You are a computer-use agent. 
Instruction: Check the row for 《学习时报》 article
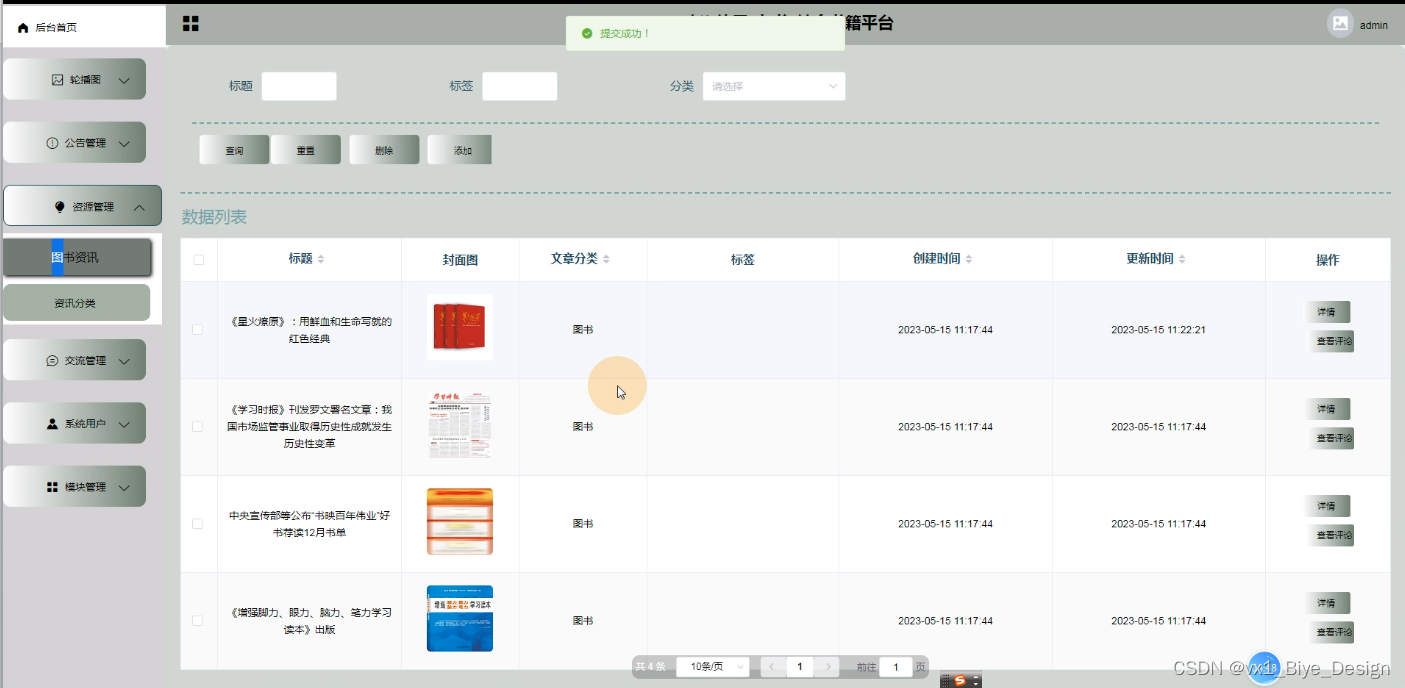(x=198, y=427)
